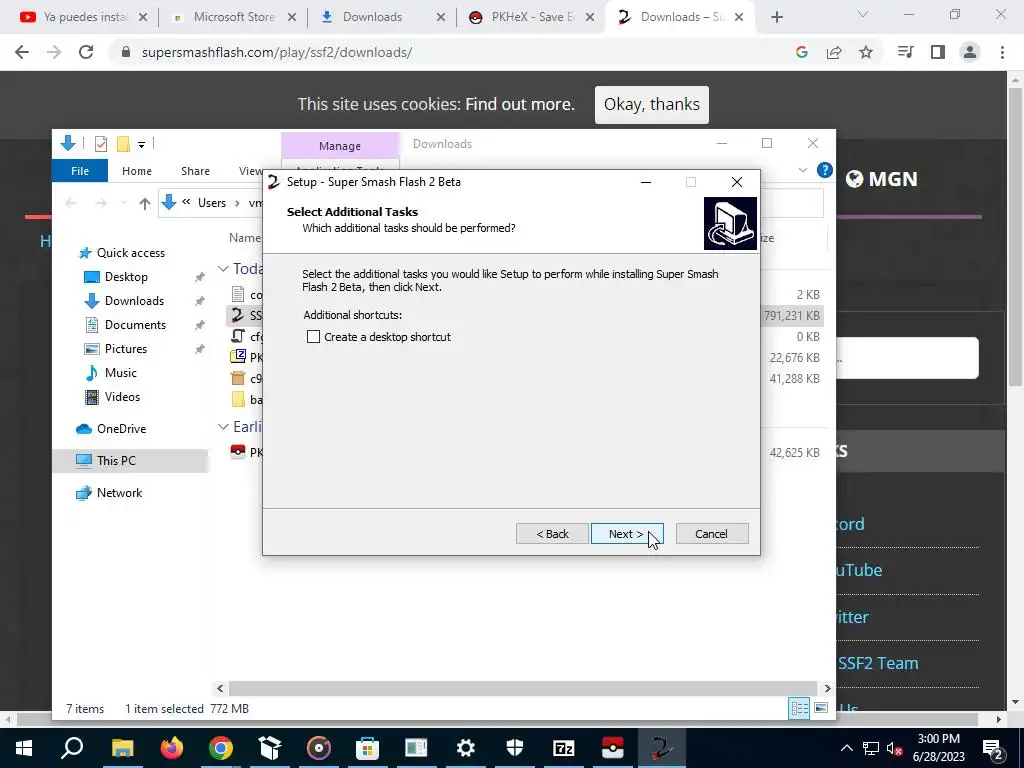This screenshot has width=1024, height=768.
Task: Select Quick access in navigation pane
Action: [x=131, y=253]
